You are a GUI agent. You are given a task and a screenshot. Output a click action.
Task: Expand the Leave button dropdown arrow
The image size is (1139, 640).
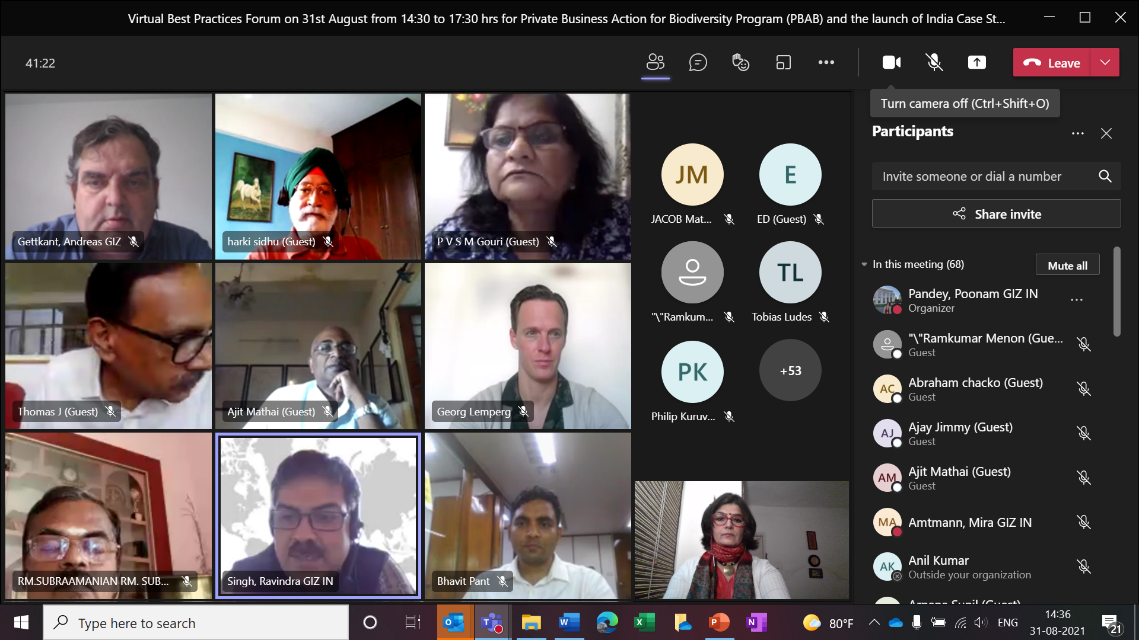click(x=1105, y=63)
